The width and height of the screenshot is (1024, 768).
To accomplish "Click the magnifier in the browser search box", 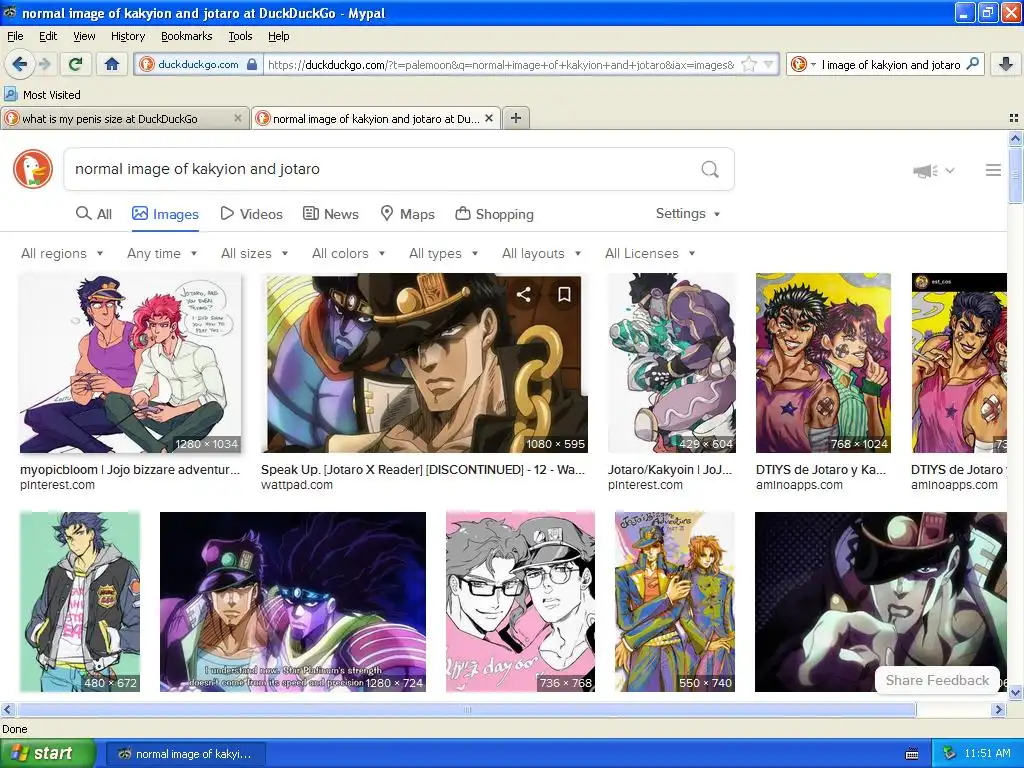I will tap(972, 64).
